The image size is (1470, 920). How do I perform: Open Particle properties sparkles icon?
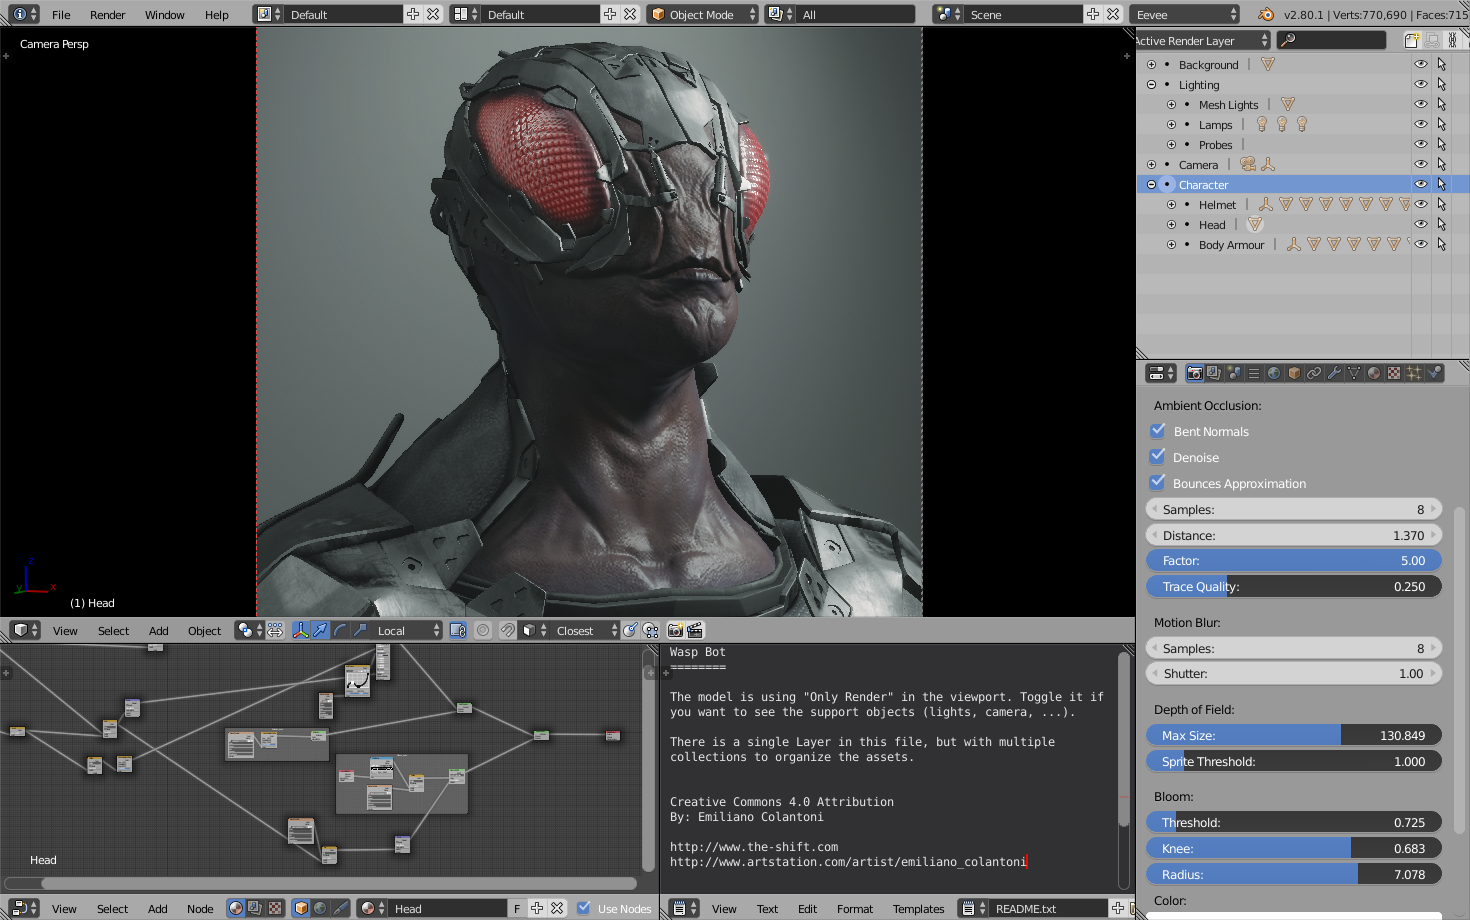1414,372
